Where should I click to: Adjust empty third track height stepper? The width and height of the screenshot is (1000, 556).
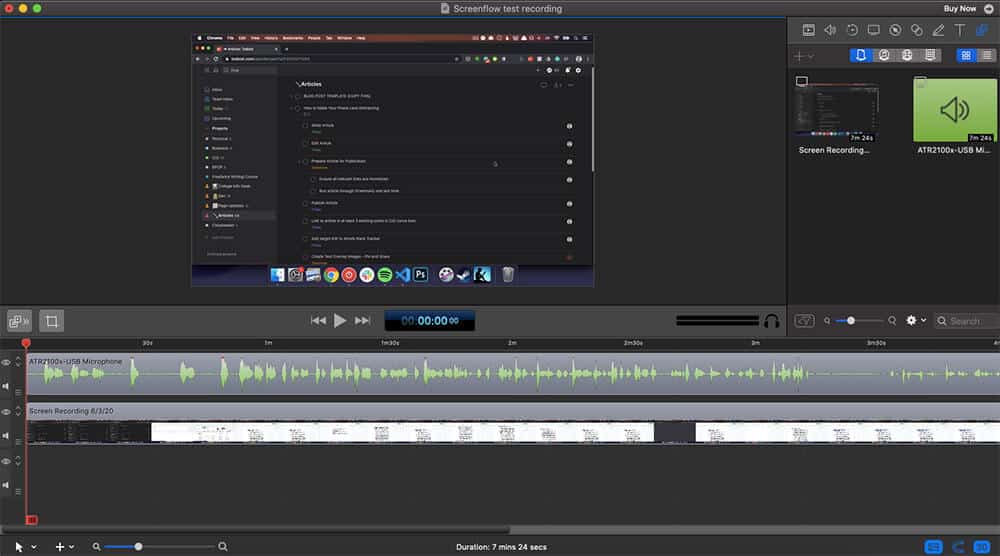tap(18, 460)
